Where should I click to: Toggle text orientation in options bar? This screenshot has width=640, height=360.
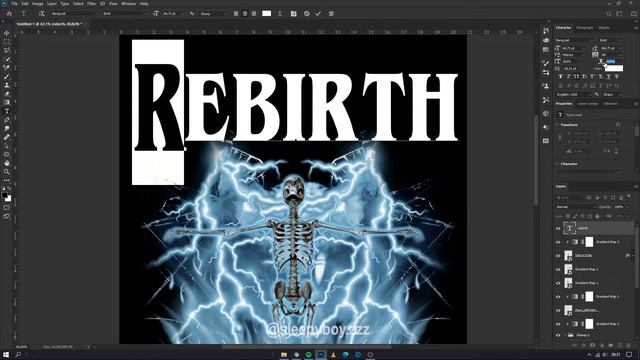41,13
